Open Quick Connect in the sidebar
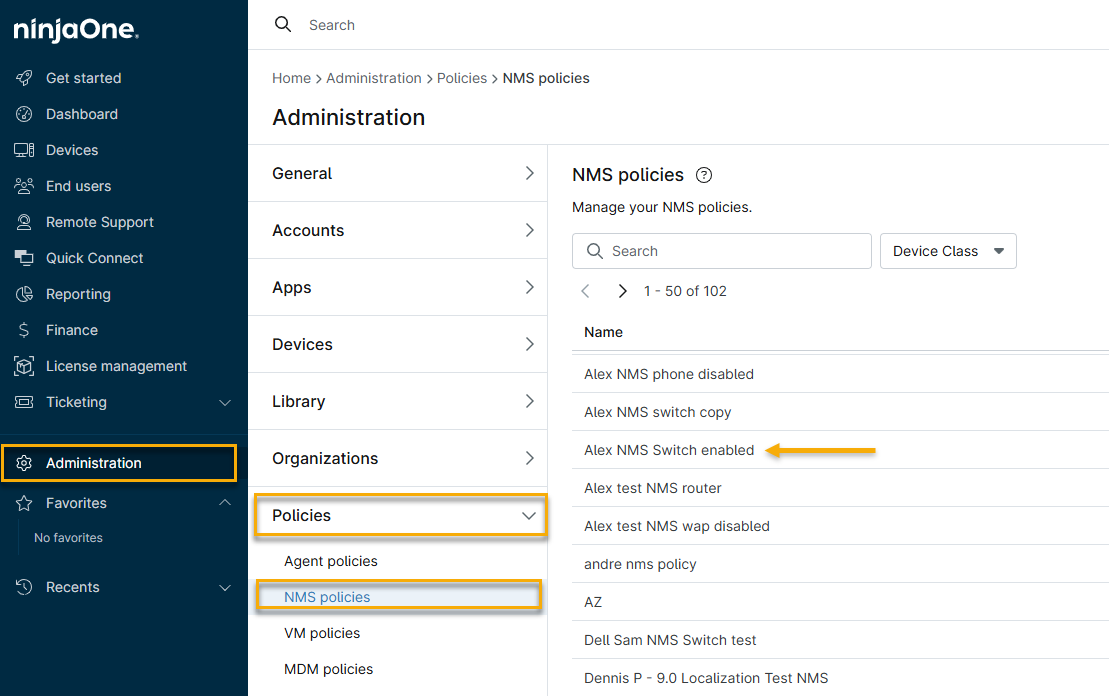 95,258
